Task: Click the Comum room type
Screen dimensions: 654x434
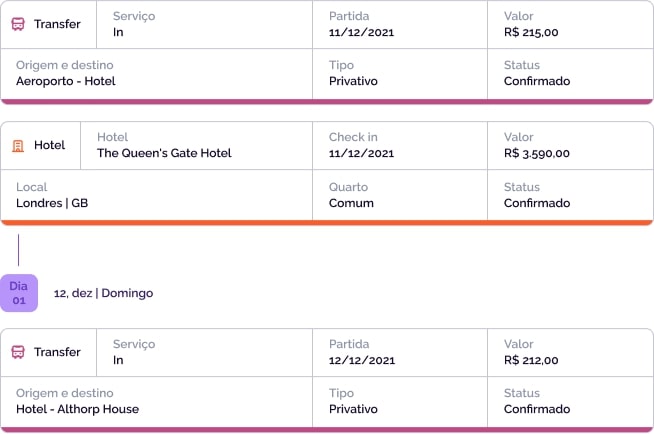Action: (x=351, y=203)
